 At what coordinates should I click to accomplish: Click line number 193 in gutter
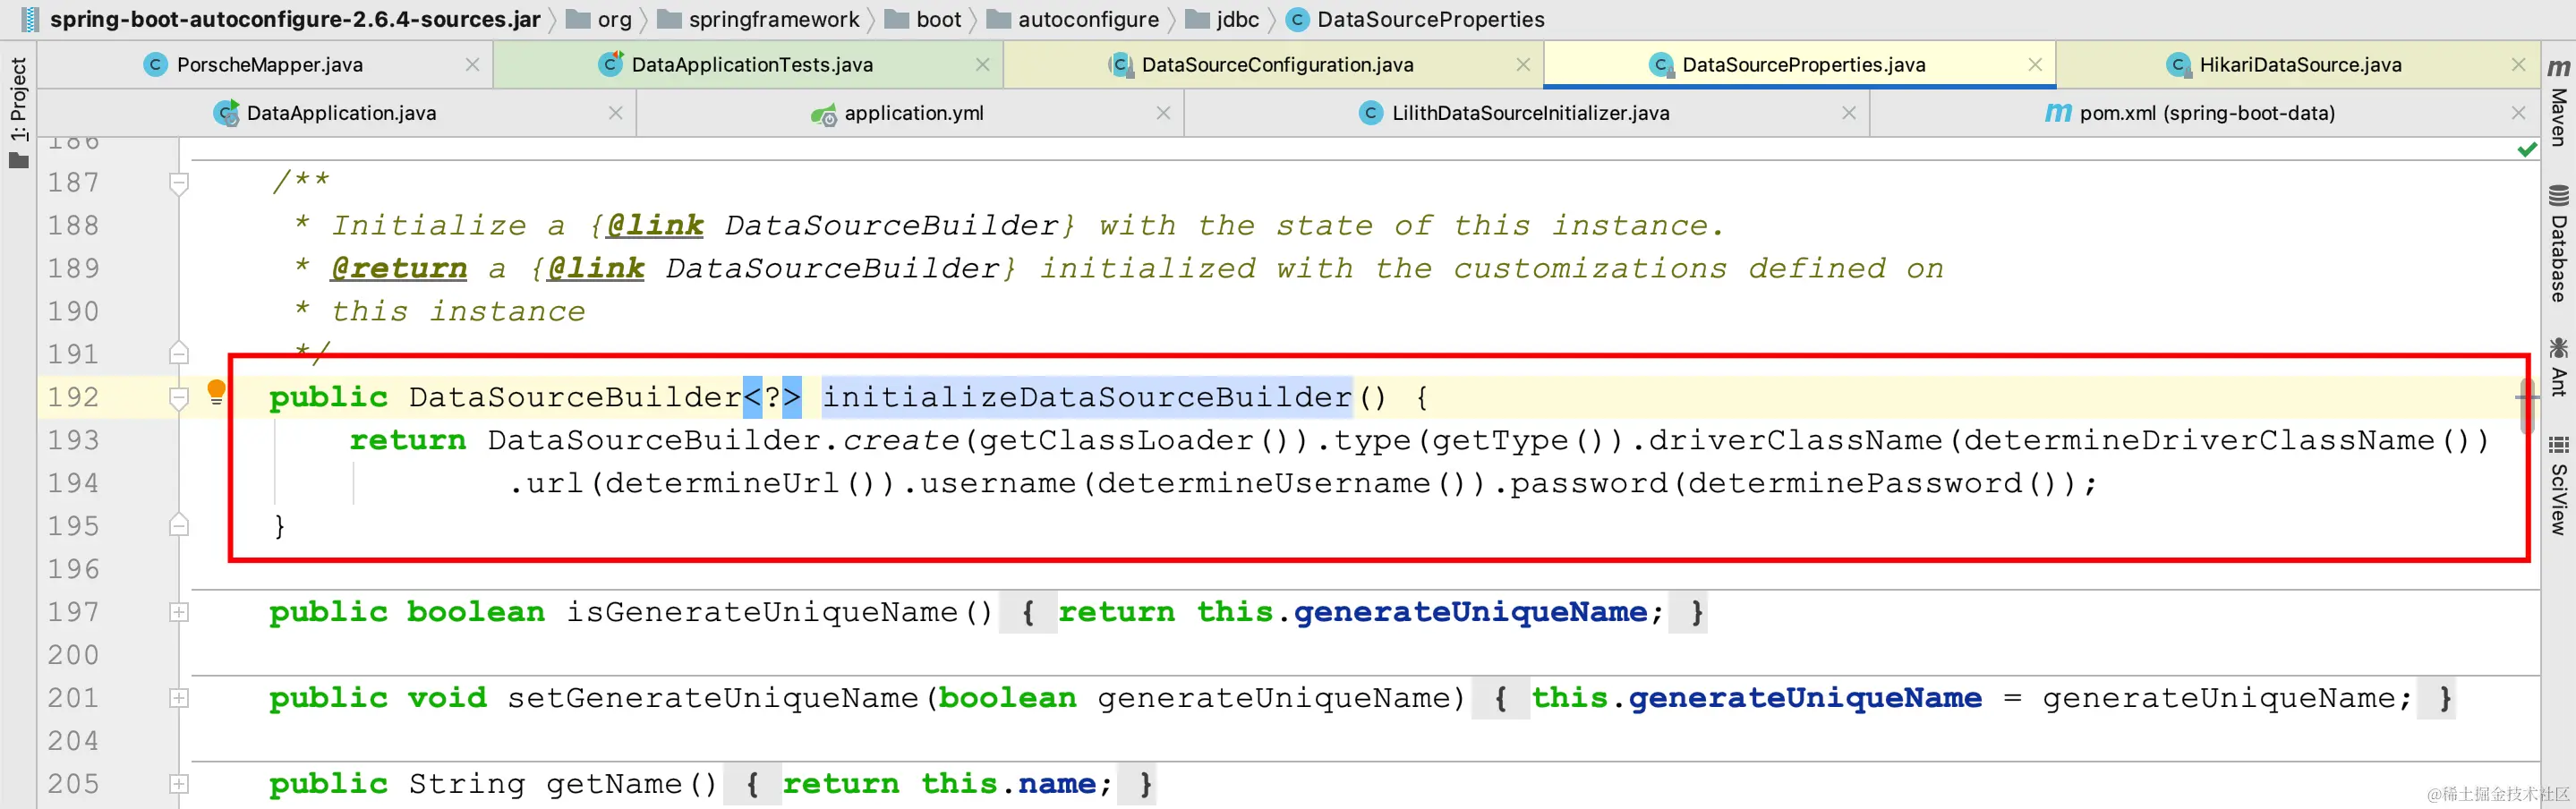(x=73, y=441)
